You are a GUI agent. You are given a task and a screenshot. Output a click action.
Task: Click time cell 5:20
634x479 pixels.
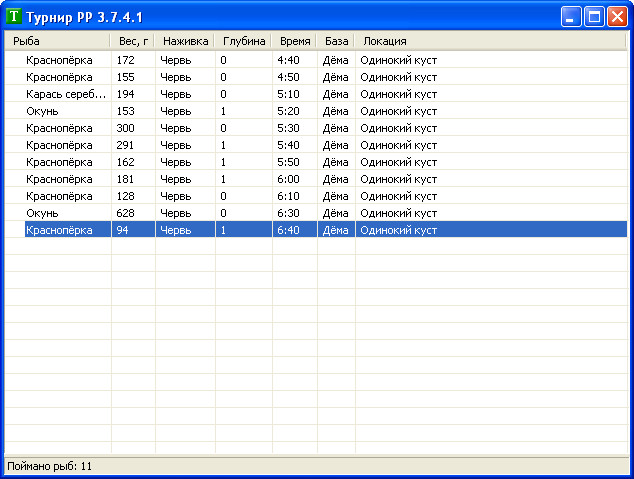[x=288, y=111]
